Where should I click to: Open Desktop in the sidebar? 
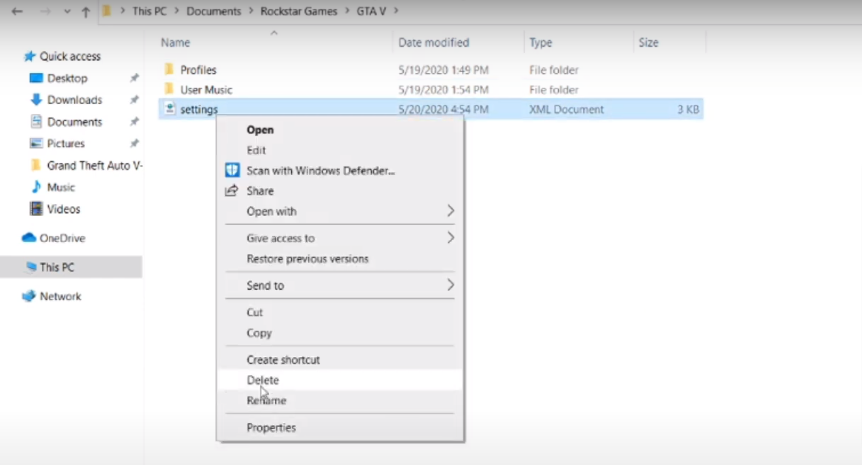(67, 78)
